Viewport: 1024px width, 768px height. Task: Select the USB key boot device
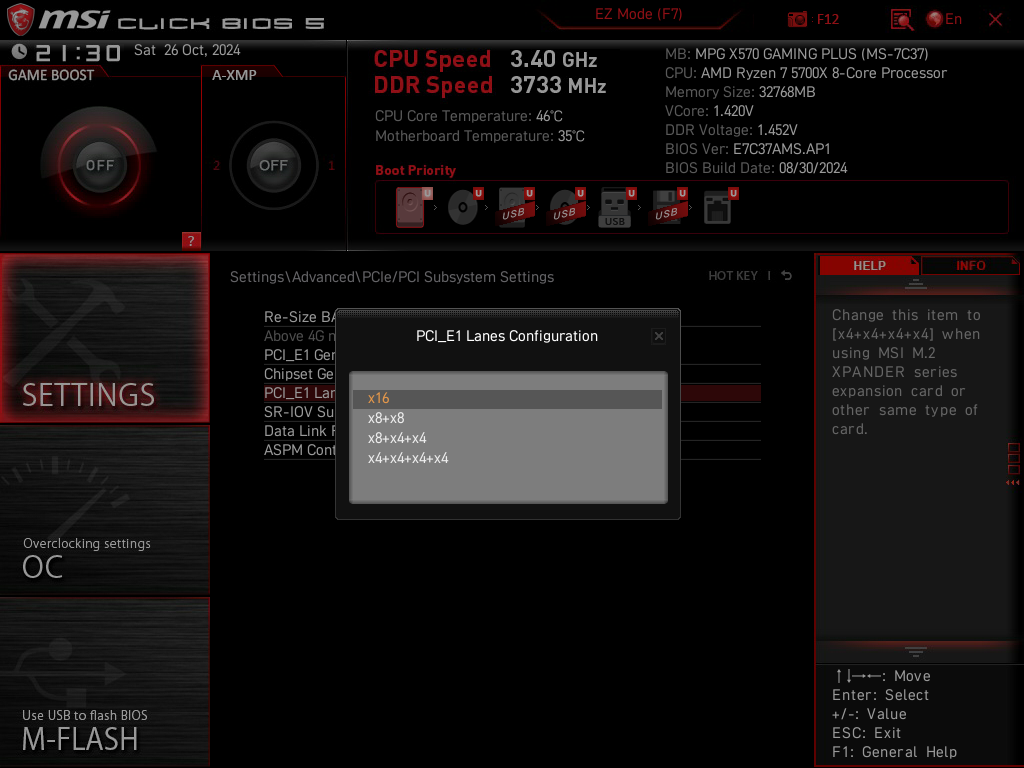tap(617, 207)
